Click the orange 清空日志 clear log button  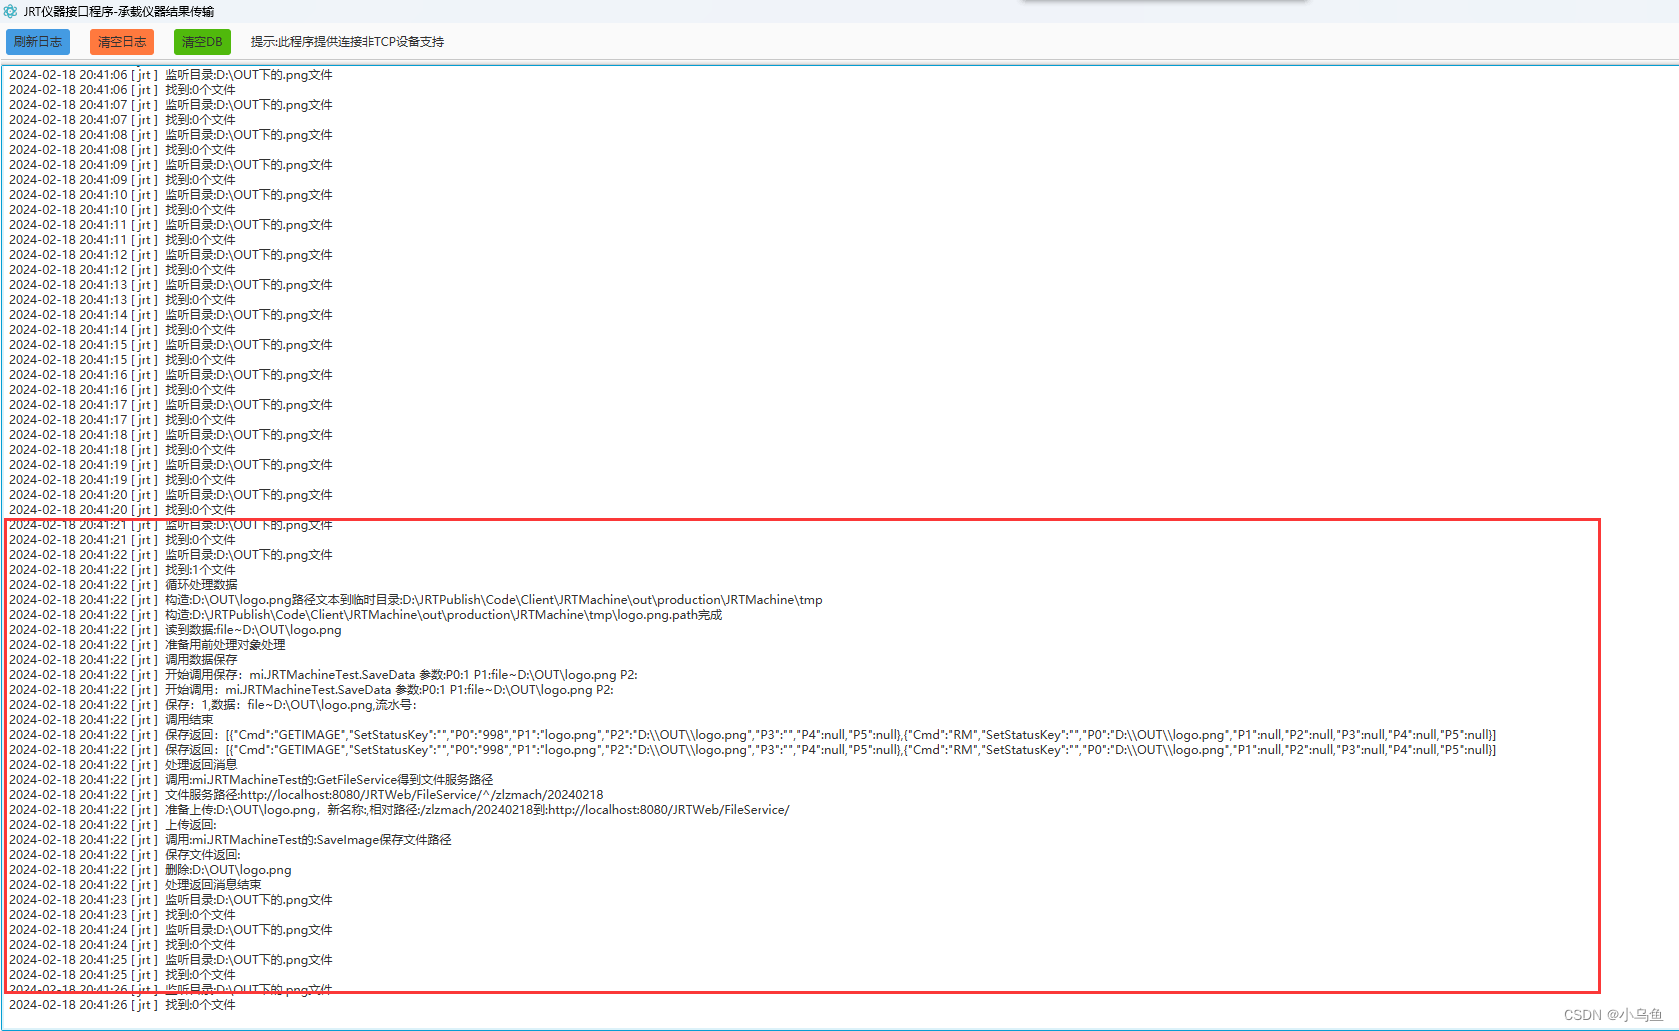[x=122, y=42]
